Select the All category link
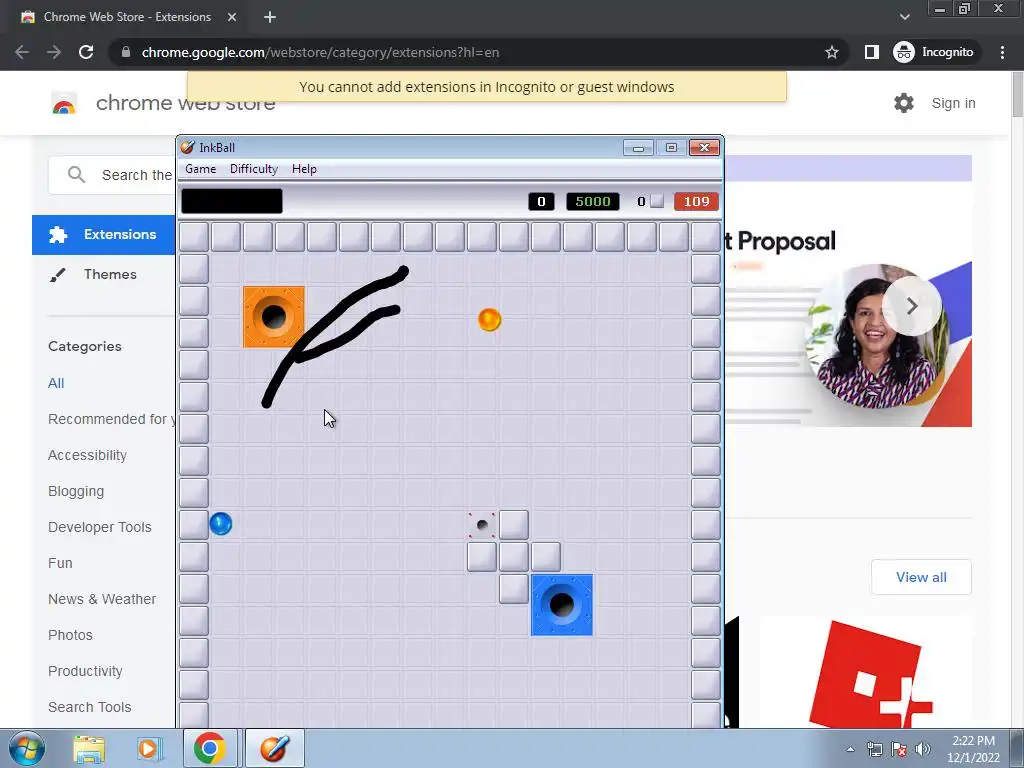The height and width of the screenshot is (768, 1024). click(56, 383)
